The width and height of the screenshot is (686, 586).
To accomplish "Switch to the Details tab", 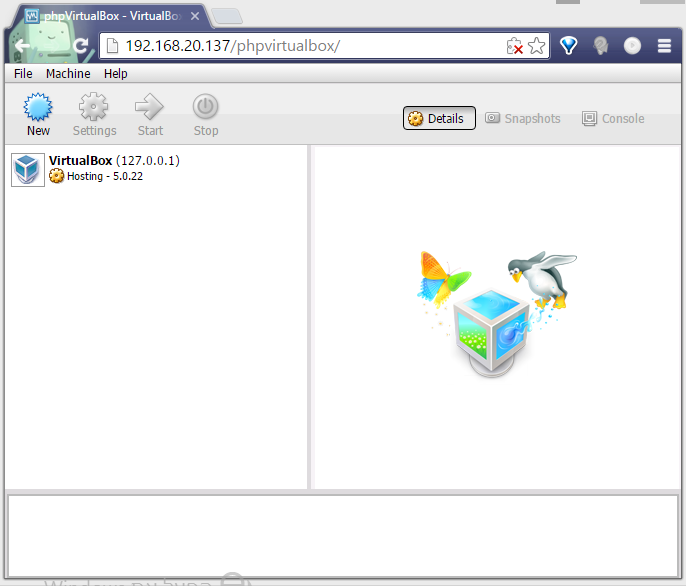I will (x=439, y=118).
